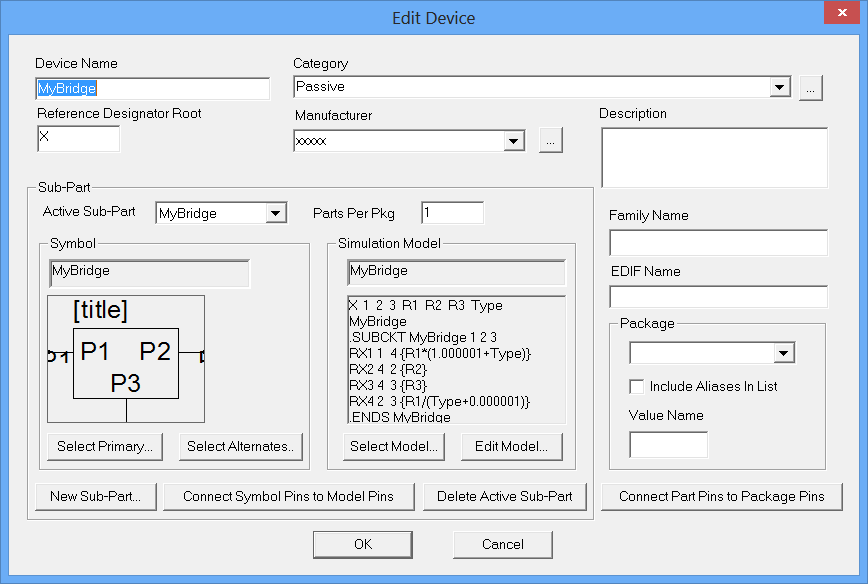Confirm the dialog with OK
The image size is (868, 584).
362,544
